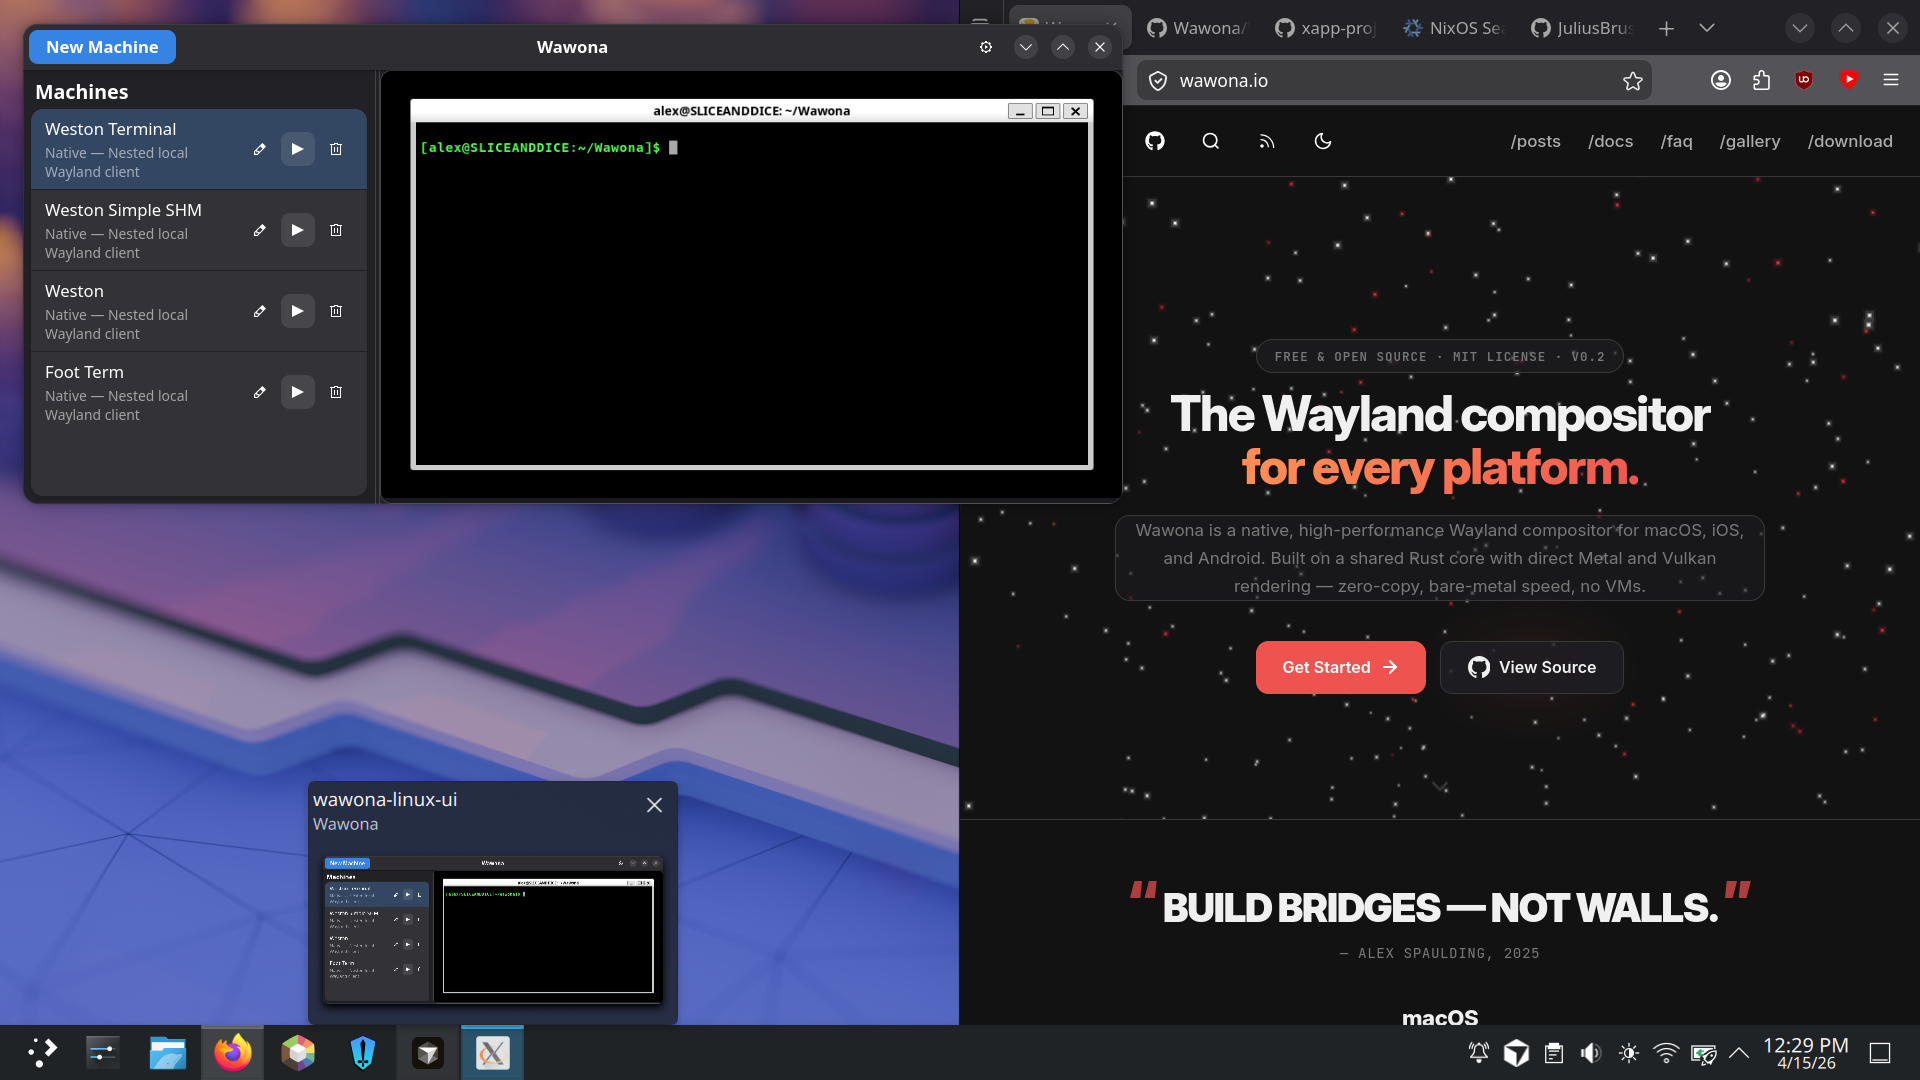Switch to the xapp-proj browser tab
Viewport: 1920px width, 1080px height.
(1324, 28)
